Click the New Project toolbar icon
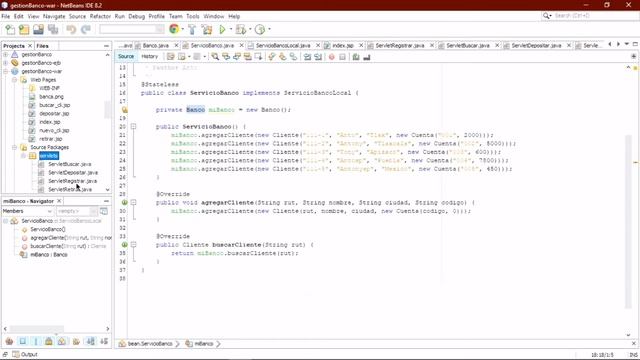 click(24, 29)
